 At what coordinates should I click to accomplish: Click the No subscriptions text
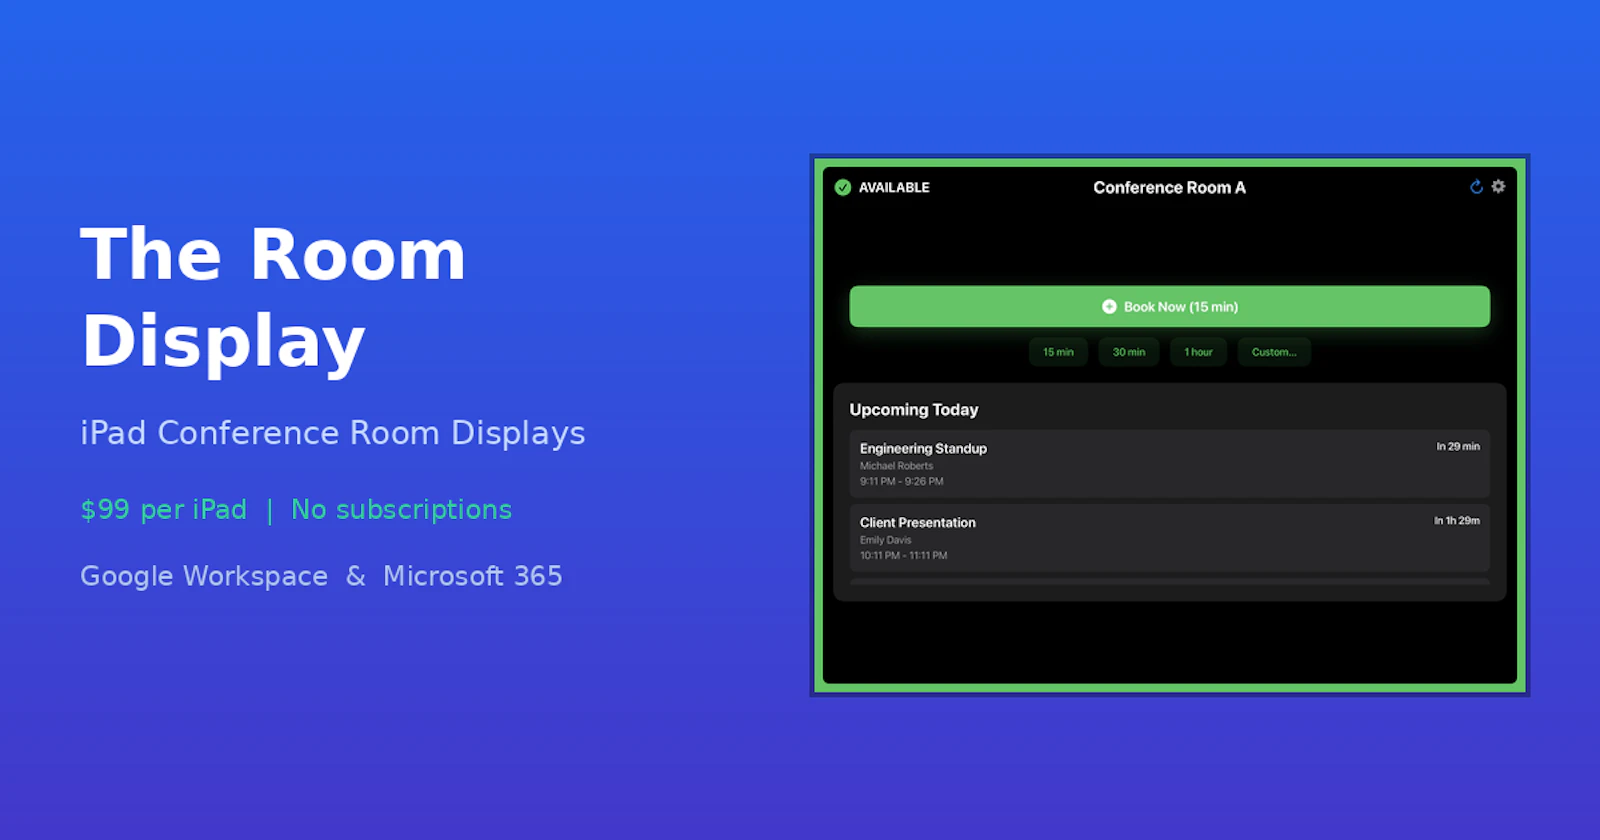401,510
